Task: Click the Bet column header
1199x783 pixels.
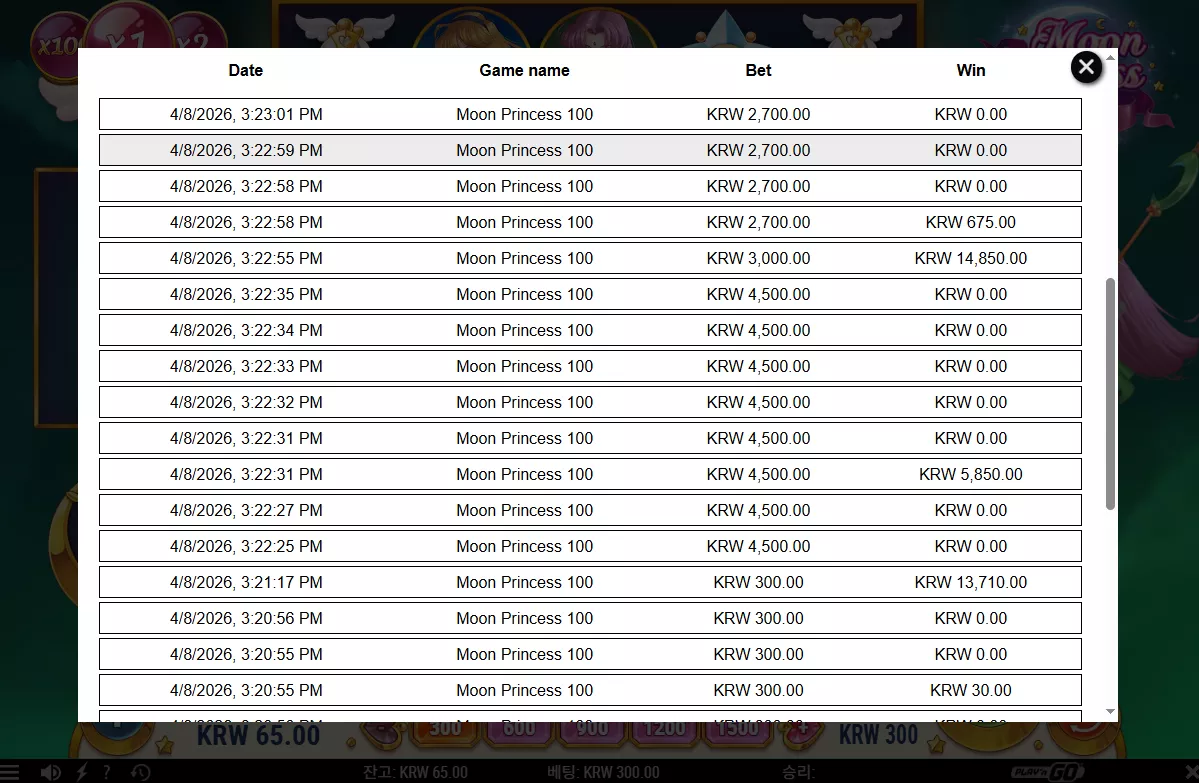Action: (x=759, y=70)
